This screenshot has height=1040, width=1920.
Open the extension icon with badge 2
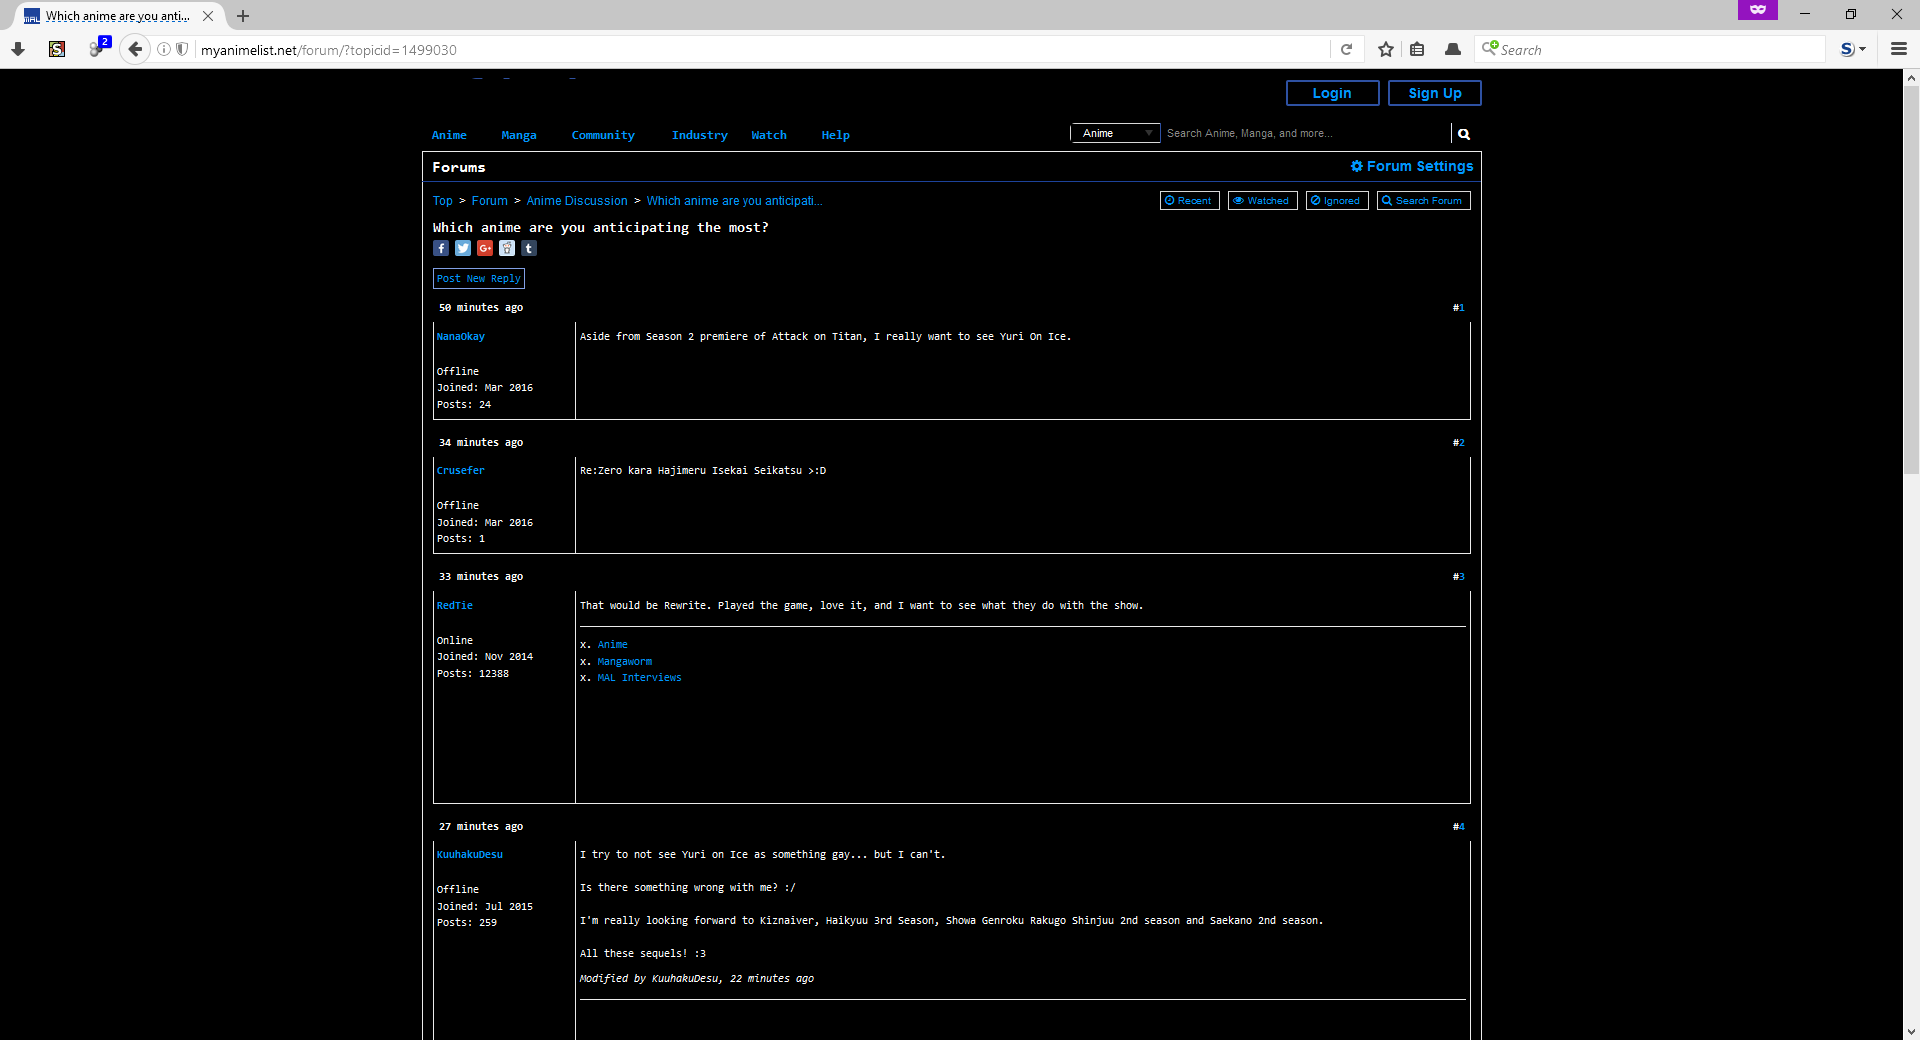click(x=98, y=48)
